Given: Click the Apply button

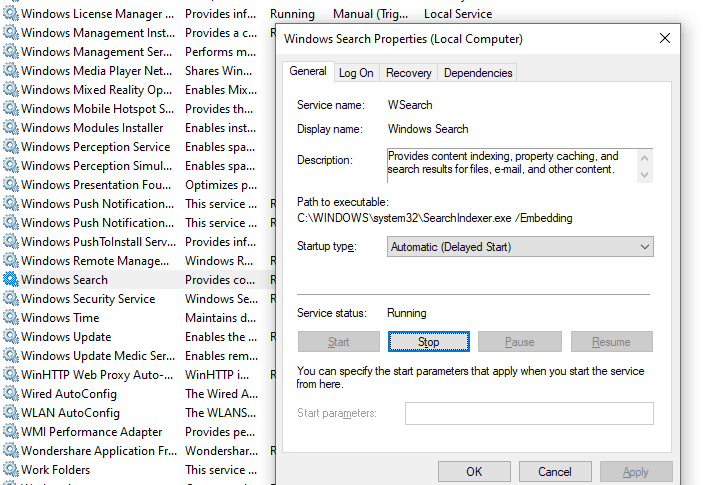Looking at the screenshot, I should coord(636,472).
